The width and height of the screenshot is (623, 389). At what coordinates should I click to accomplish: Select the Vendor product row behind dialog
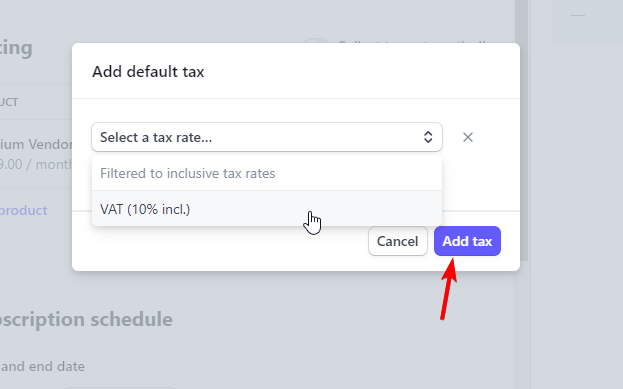(x=36, y=153)
